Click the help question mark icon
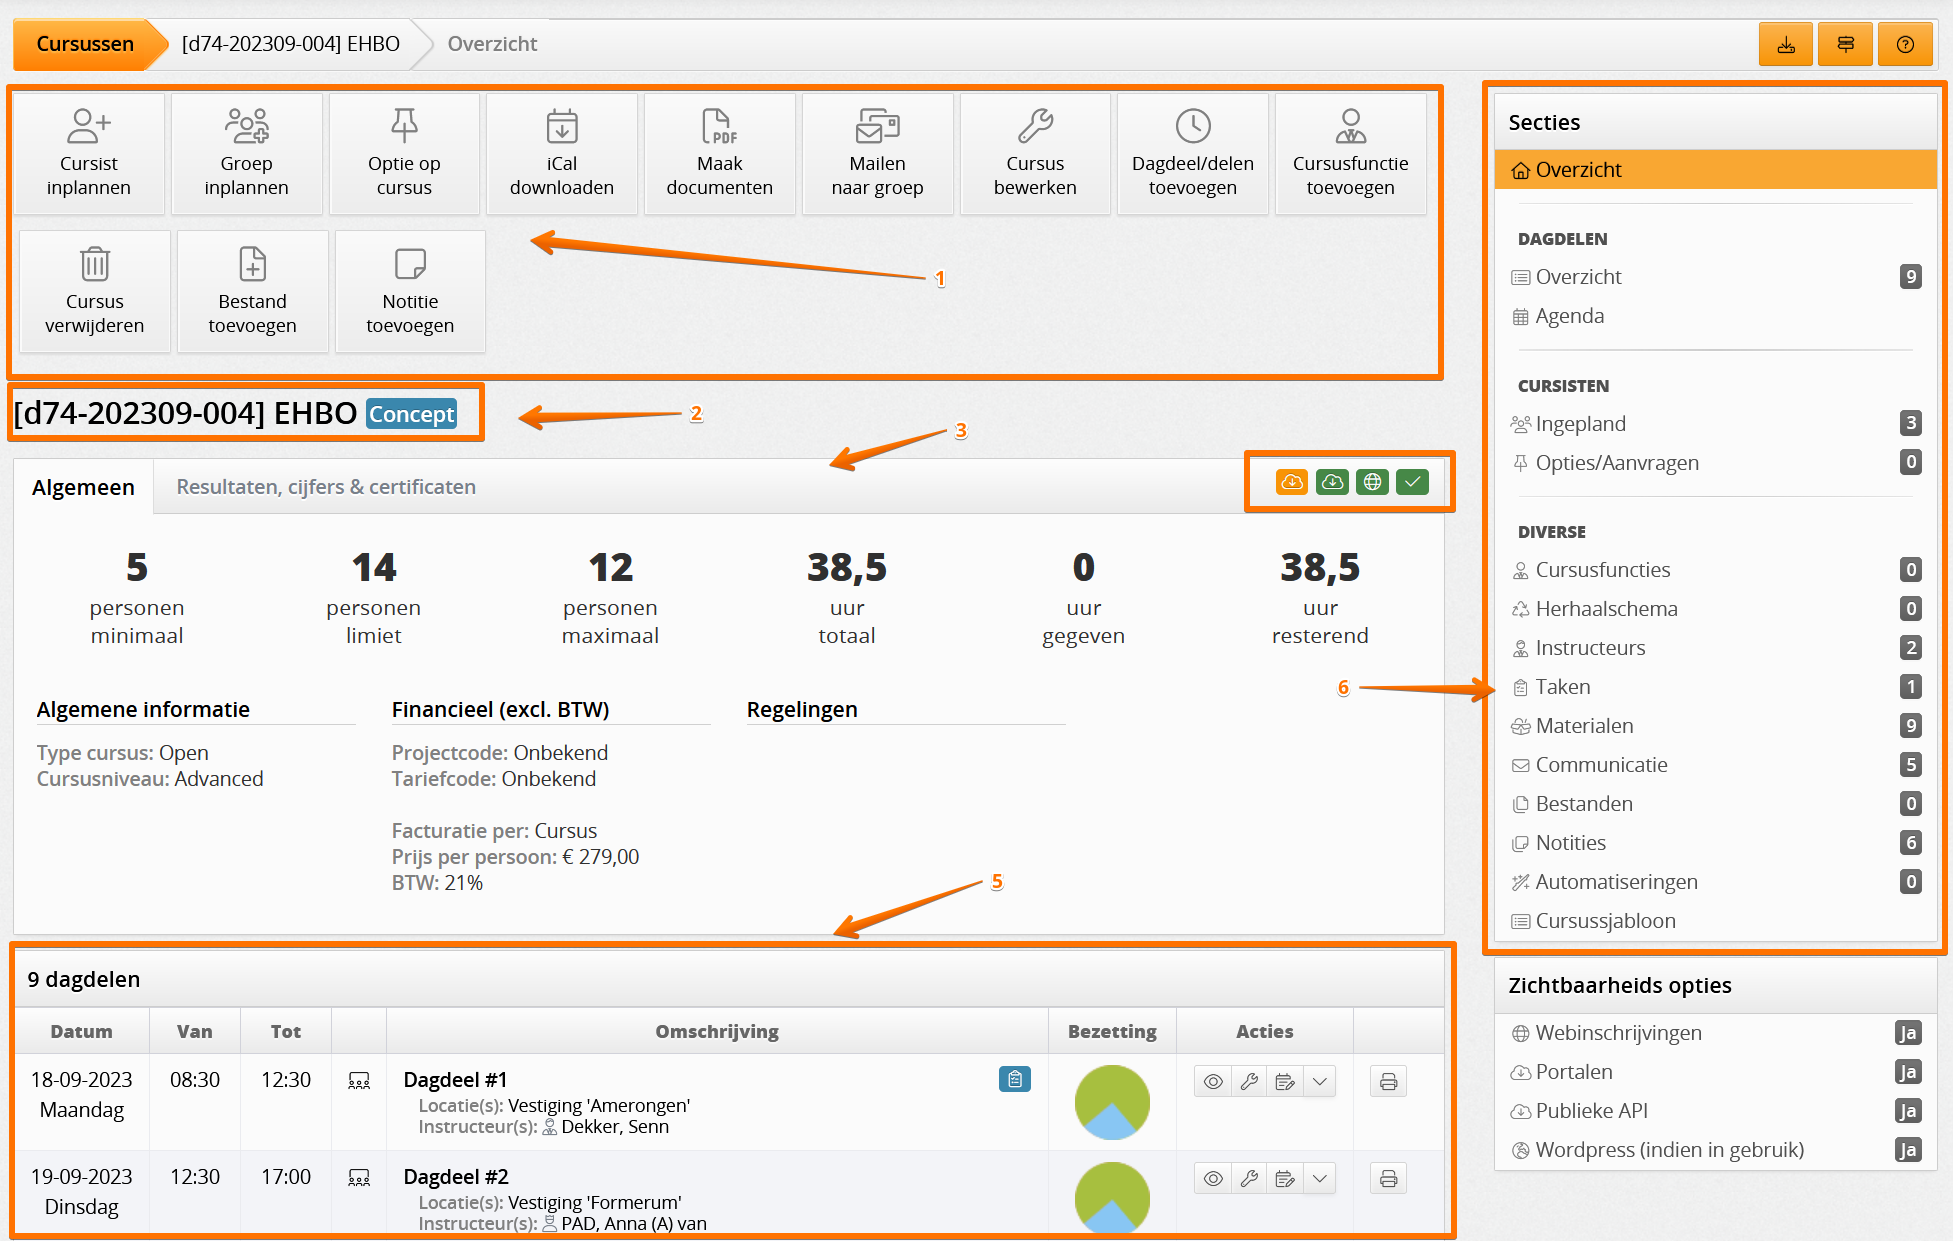 click(x=1904, y=45)
